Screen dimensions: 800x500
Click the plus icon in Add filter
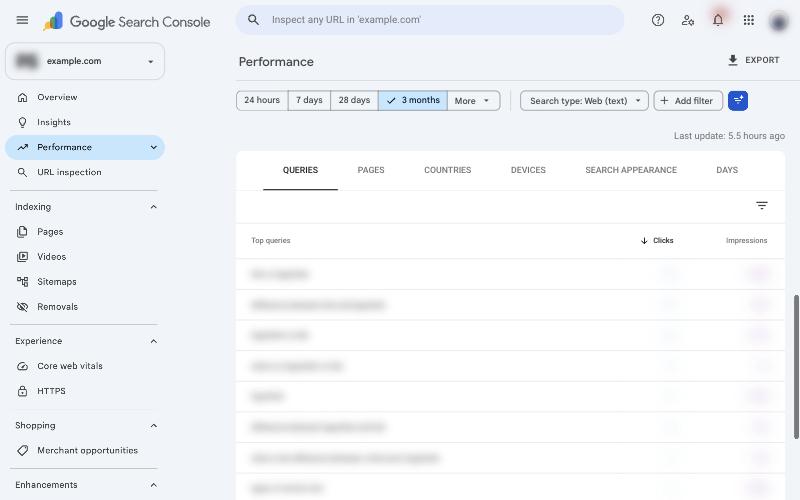tap(664, 101)
